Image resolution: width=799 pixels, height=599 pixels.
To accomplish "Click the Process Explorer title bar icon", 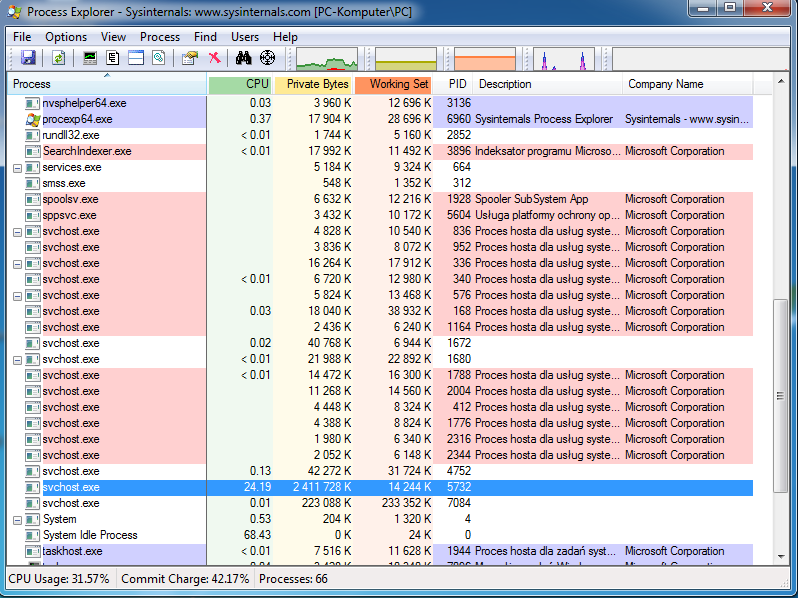I will click(x=14, y=11).
